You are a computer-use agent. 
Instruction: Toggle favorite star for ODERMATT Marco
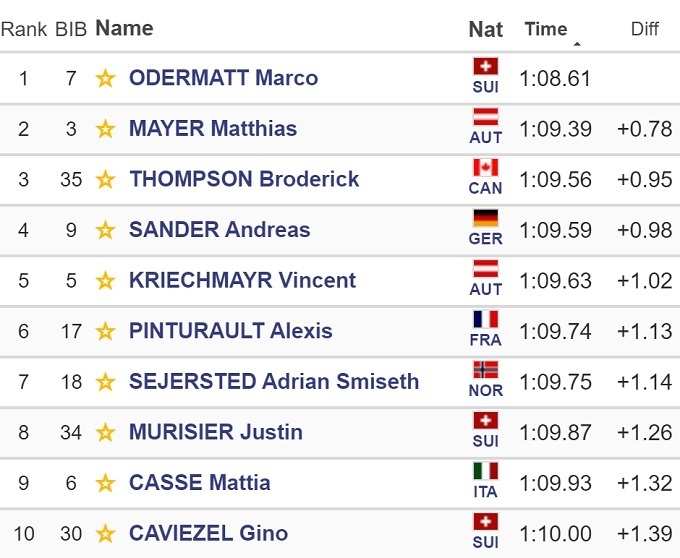105,79
